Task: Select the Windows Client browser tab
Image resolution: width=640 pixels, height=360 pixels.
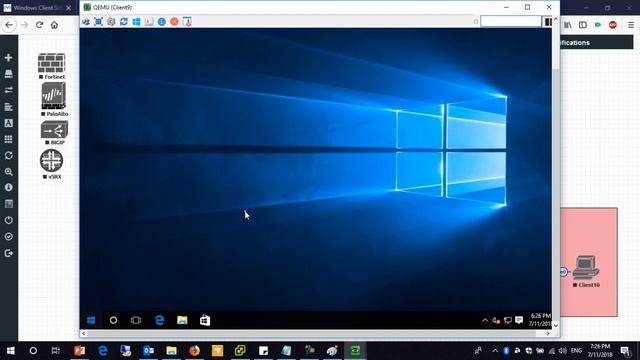Action: tap(37, 8)
